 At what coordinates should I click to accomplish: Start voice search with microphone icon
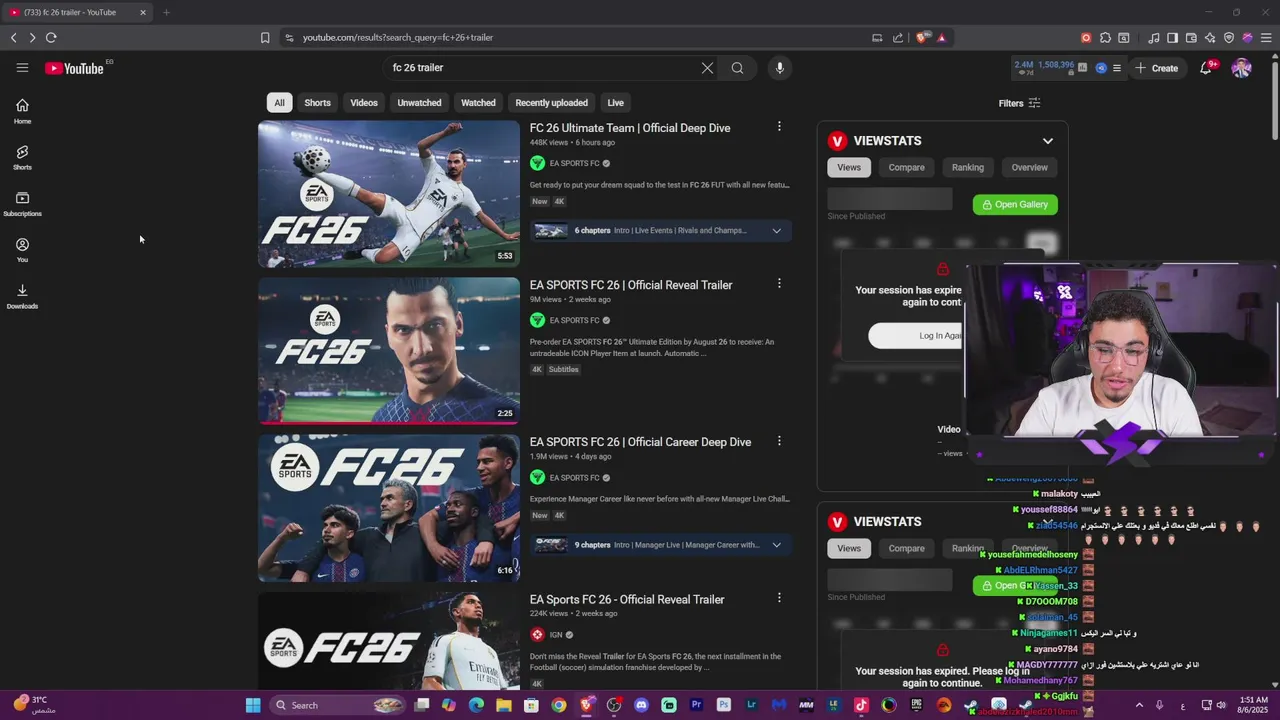click(779, 68)
